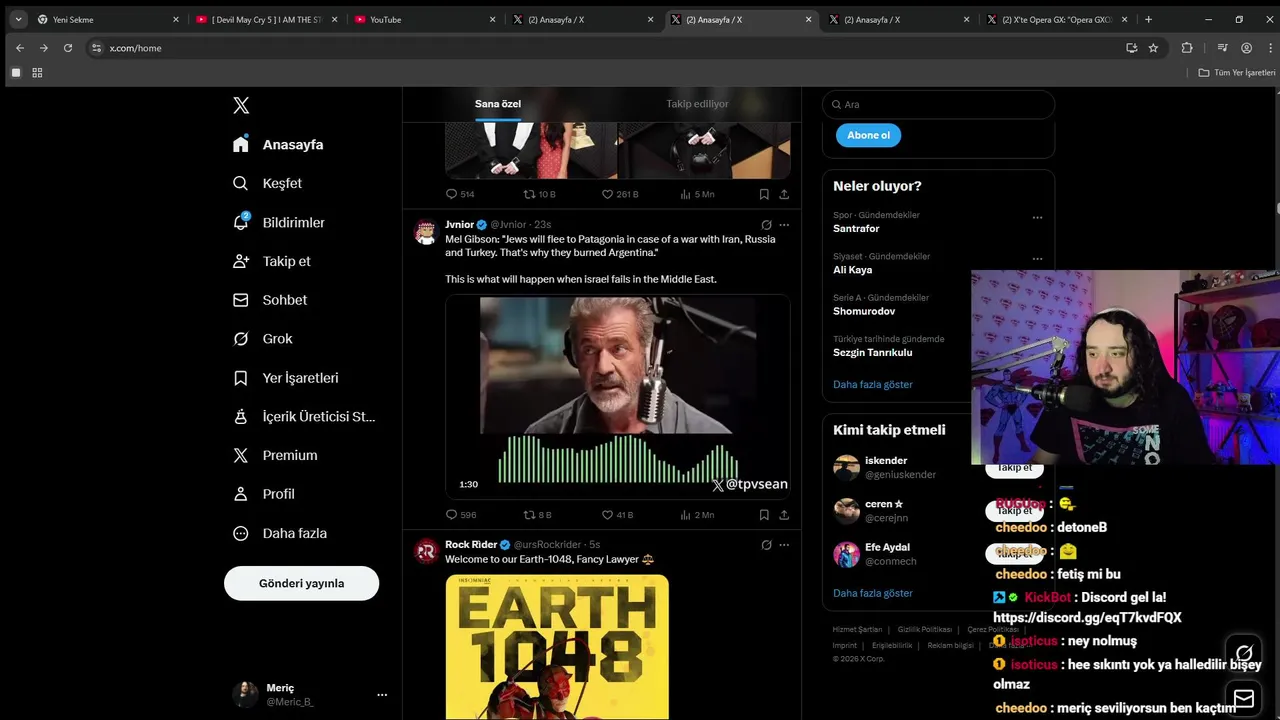This screenshot has width=1280, height=720.
Task: Open more options on Jvnior's post
Action: tap(784, 225)
